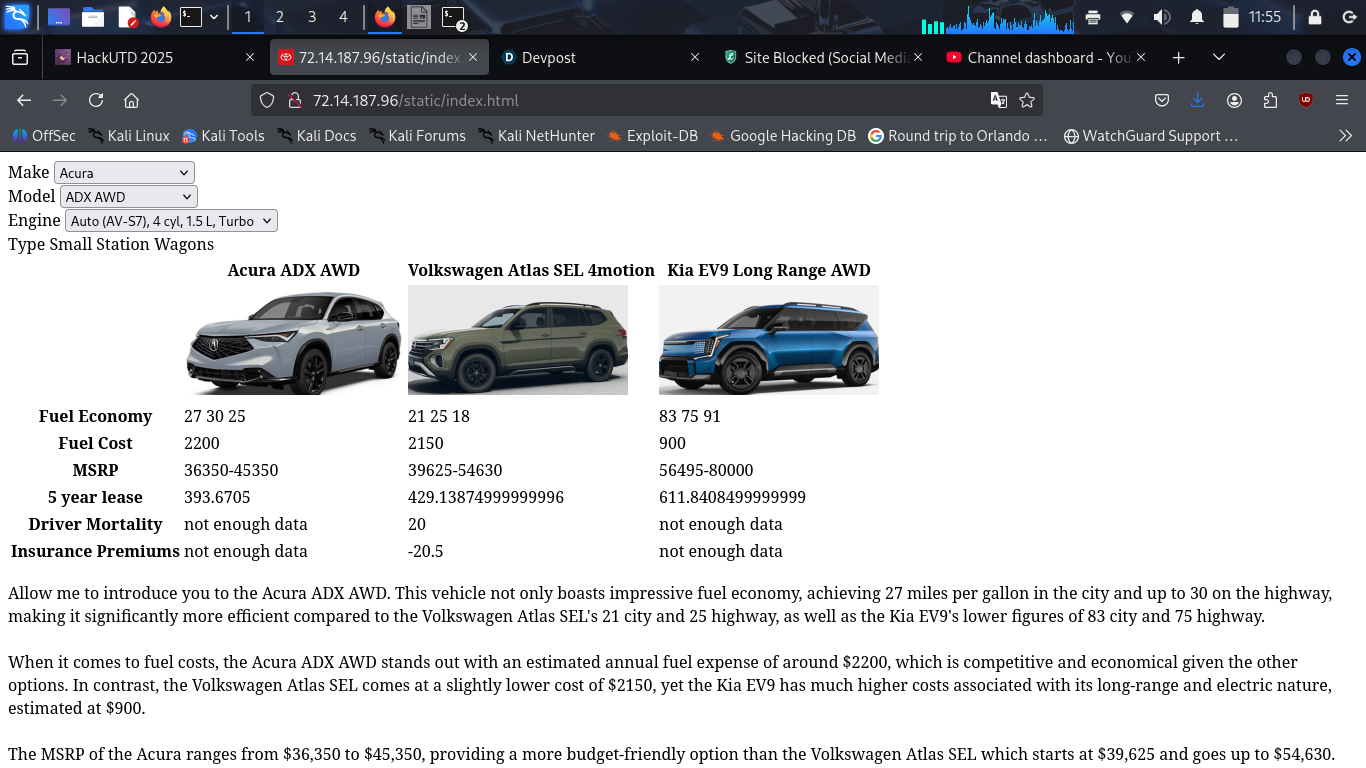The height and width of the screenshot is (768, 1366).
Task: Open the Wi-Fi network tray icon
Action: pos(1127,17)
